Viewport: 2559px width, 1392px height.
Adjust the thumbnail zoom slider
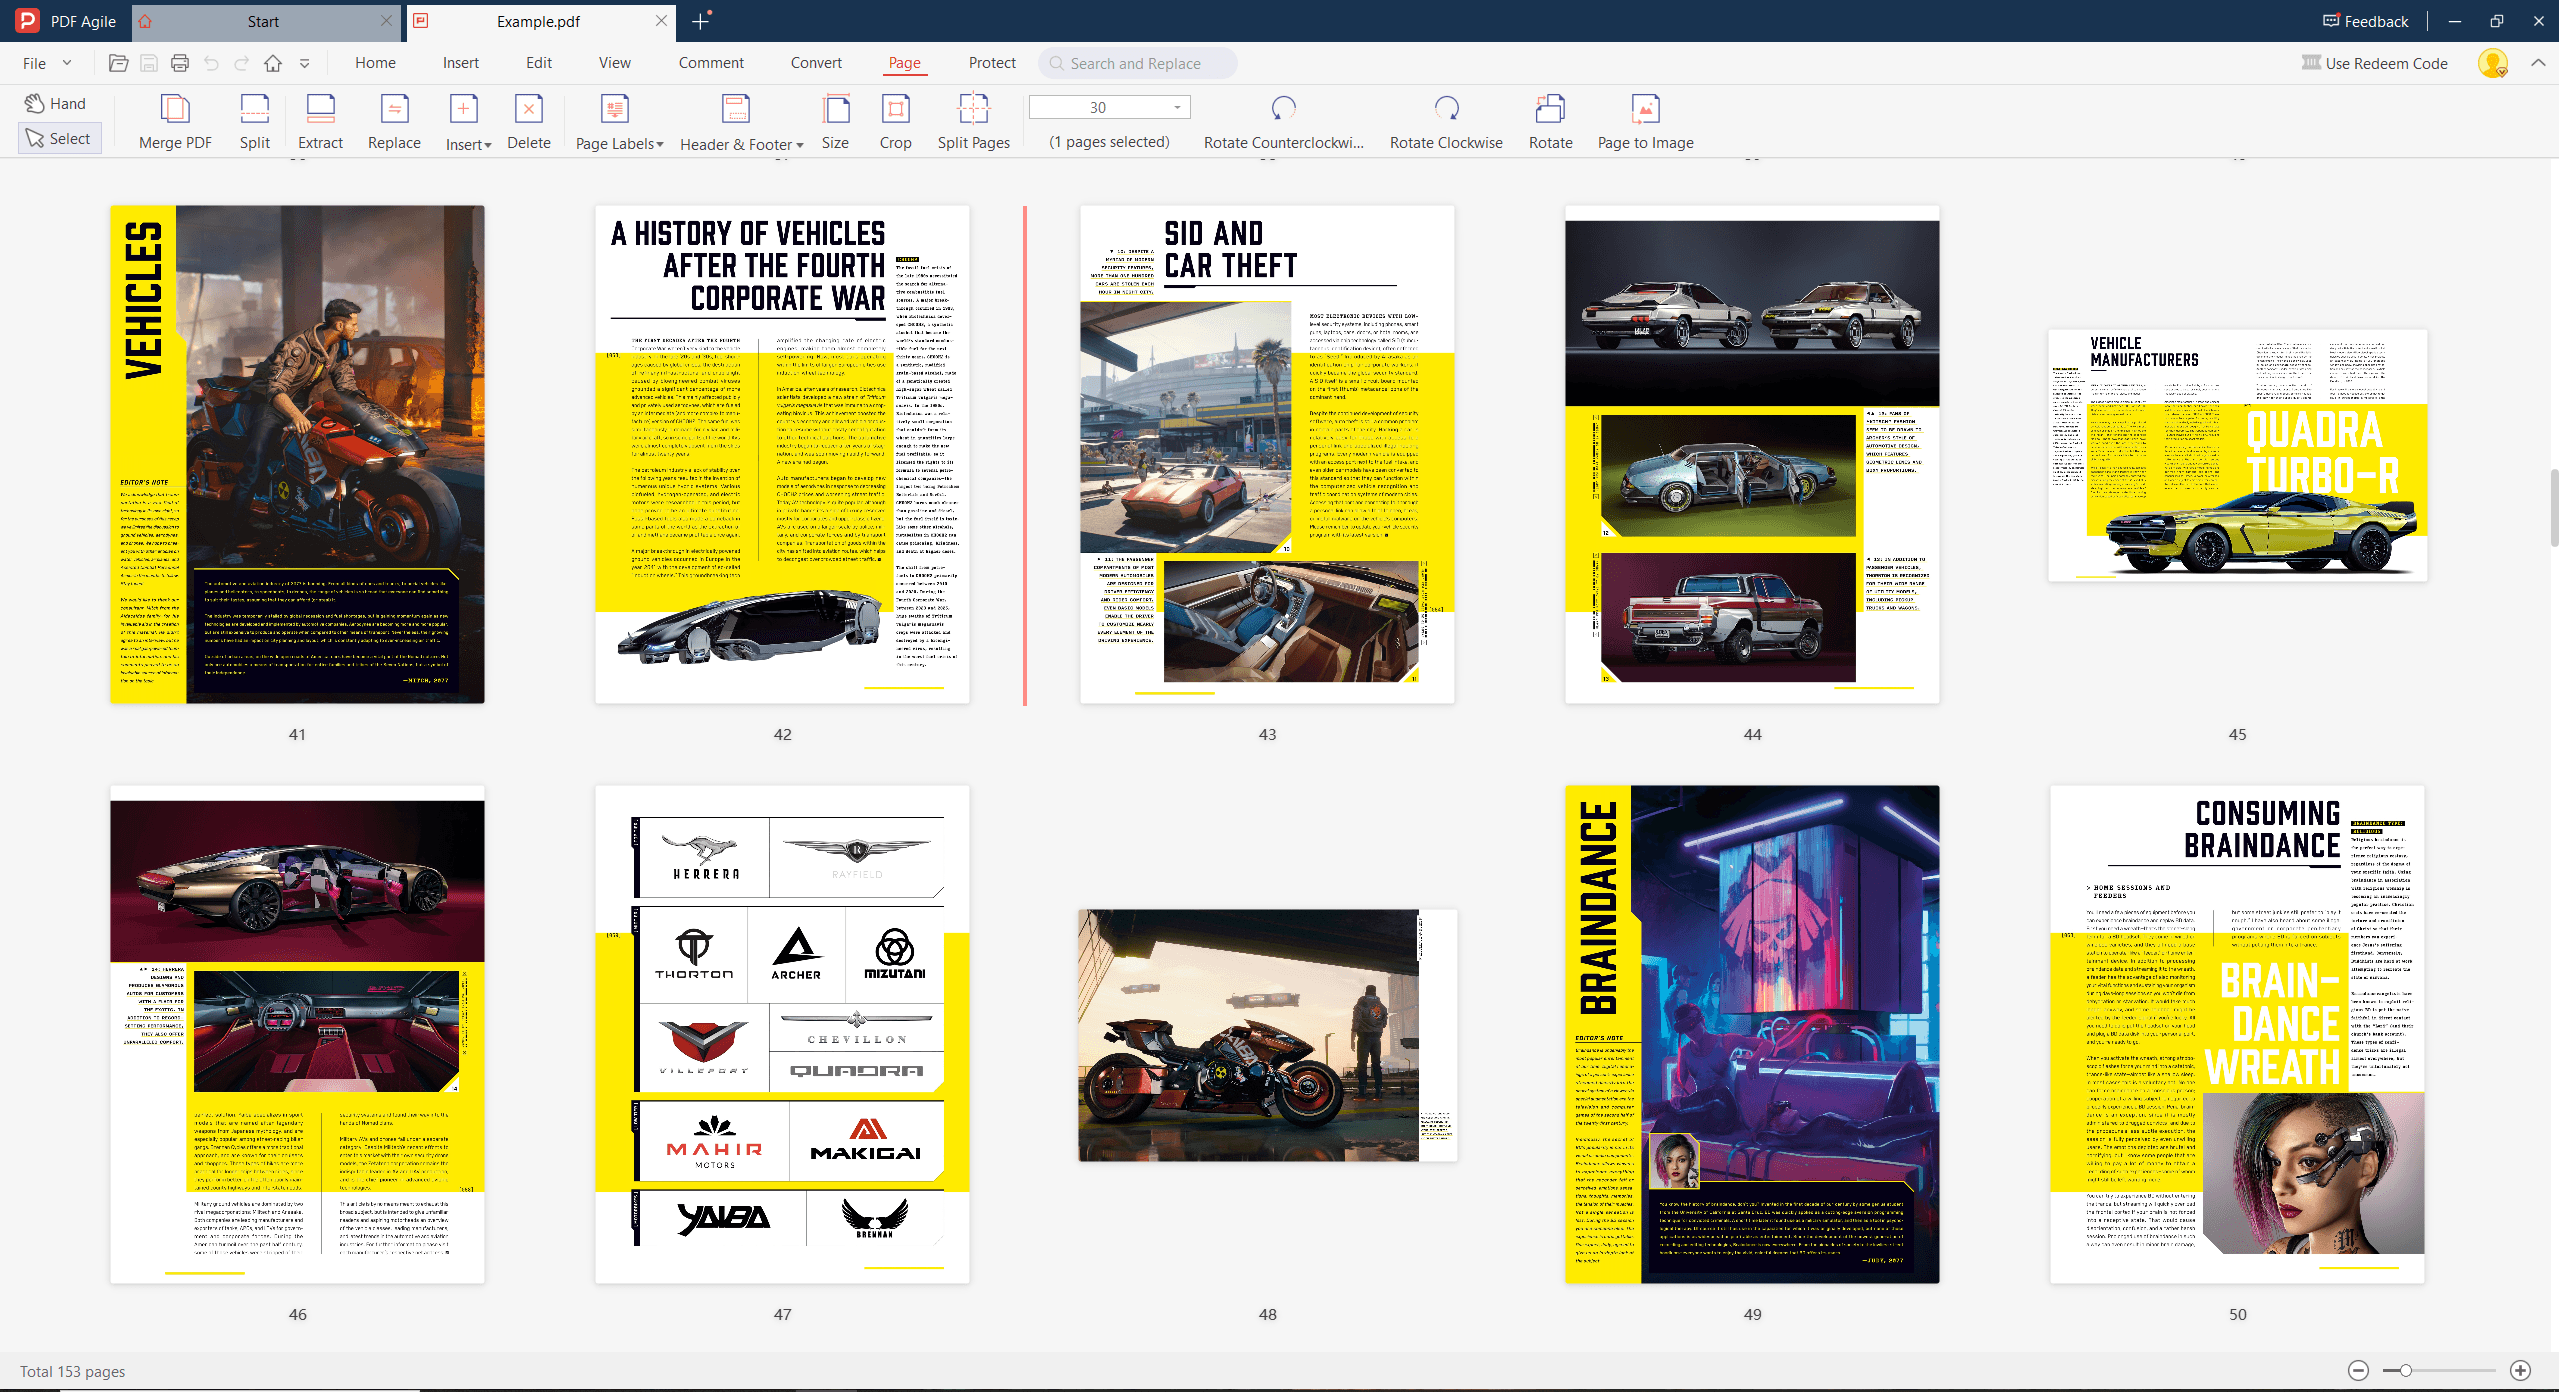point(2406,1370)
